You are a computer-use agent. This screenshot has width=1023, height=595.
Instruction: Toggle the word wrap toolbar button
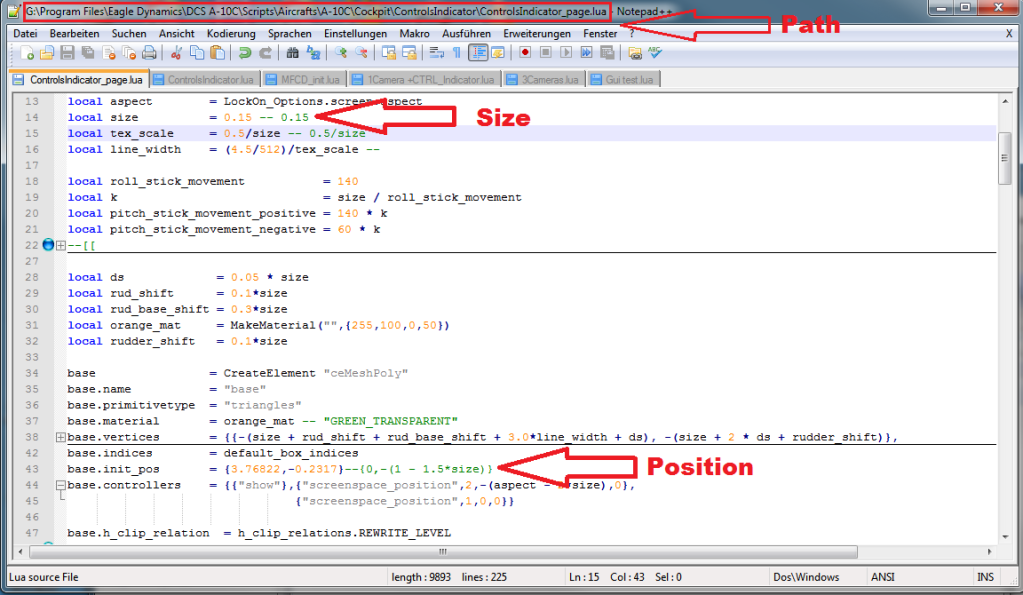[x=436, y=53]
